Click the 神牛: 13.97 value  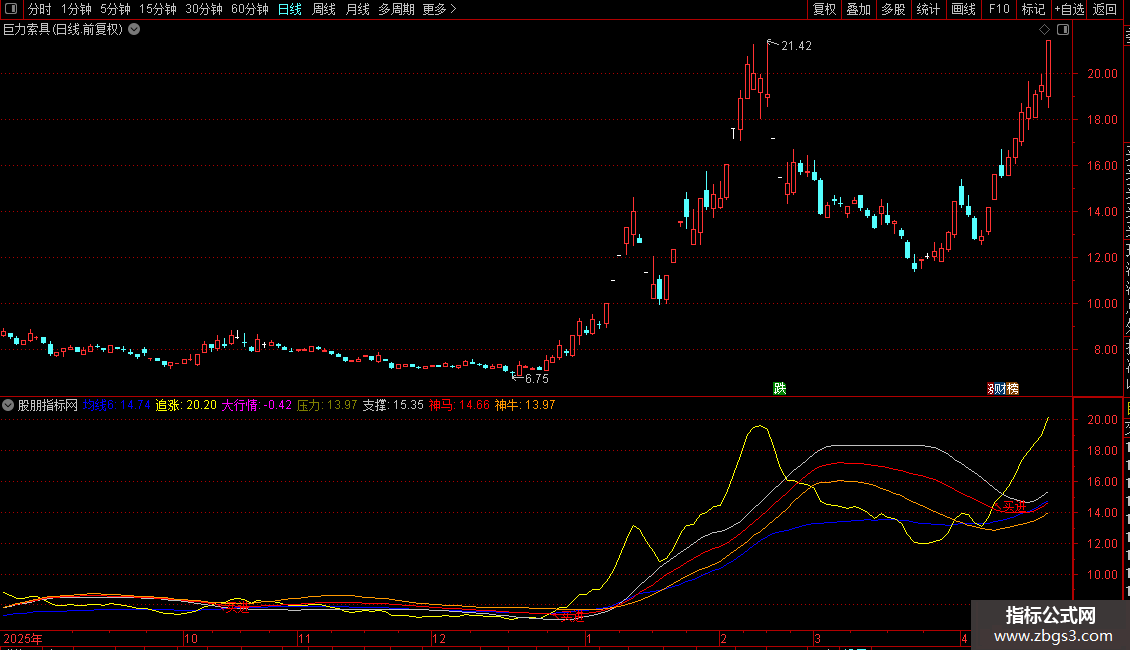[525, 405]
